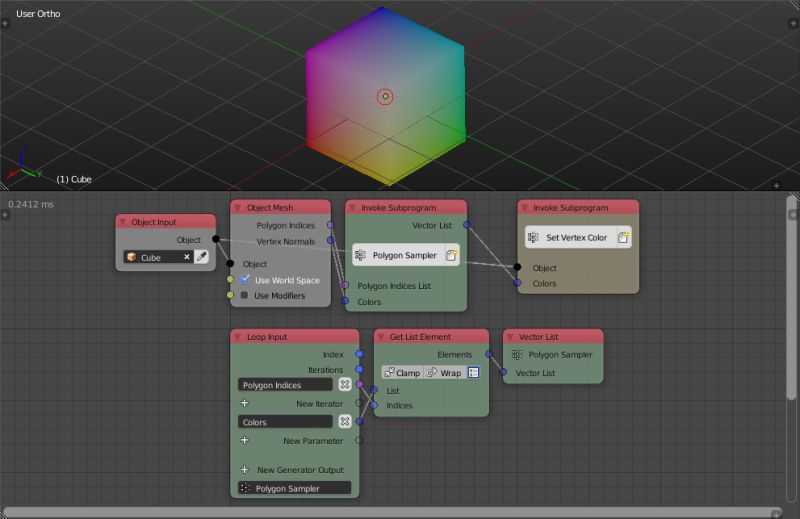Click the List input socket on Get List Element
The height and width of the screenshot is (519, 800).
[x=374, y=390]
